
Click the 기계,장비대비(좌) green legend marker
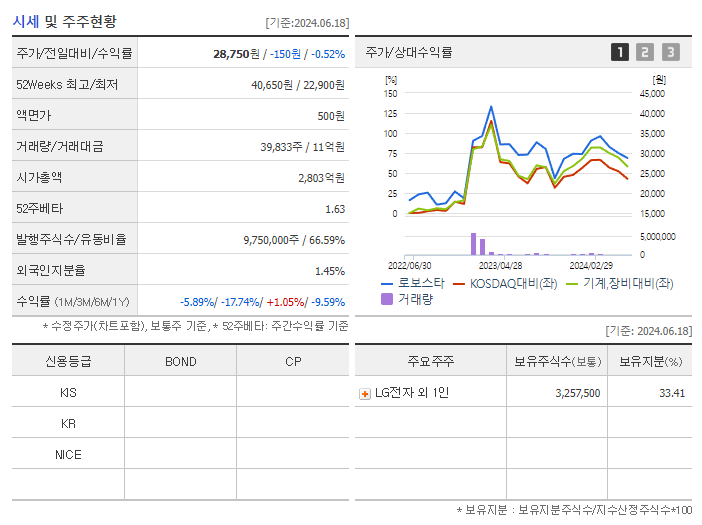click(572, 284)
